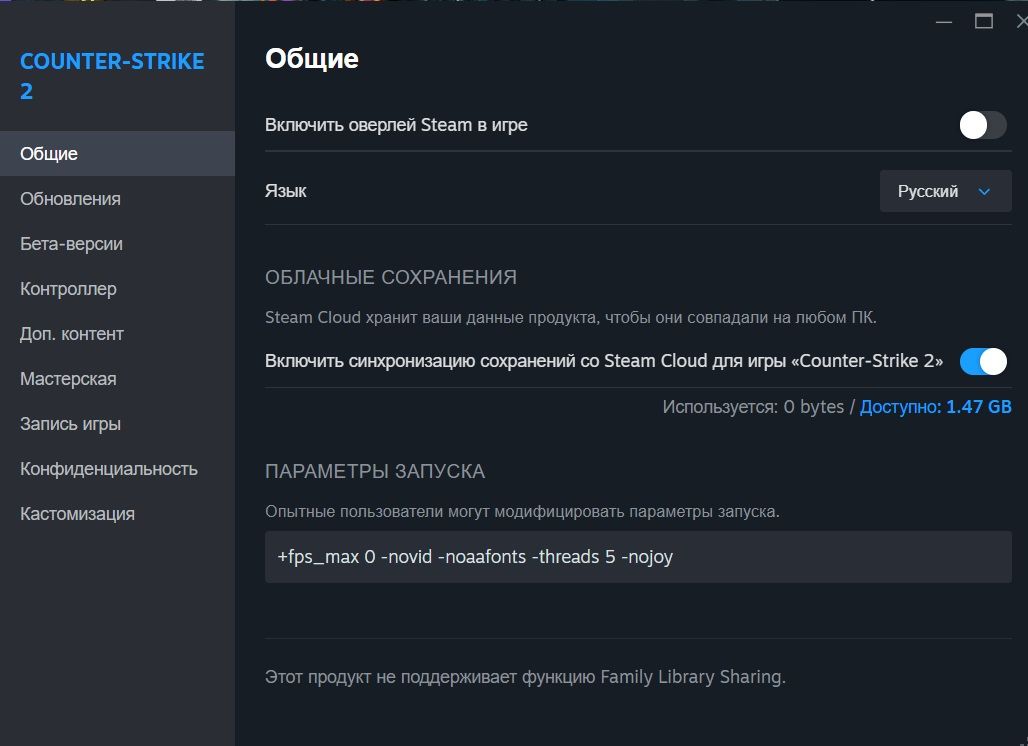Open the Русский language dropdown chevron
The height and width of the screenshot is (746, 1028).
coord(983,191)
